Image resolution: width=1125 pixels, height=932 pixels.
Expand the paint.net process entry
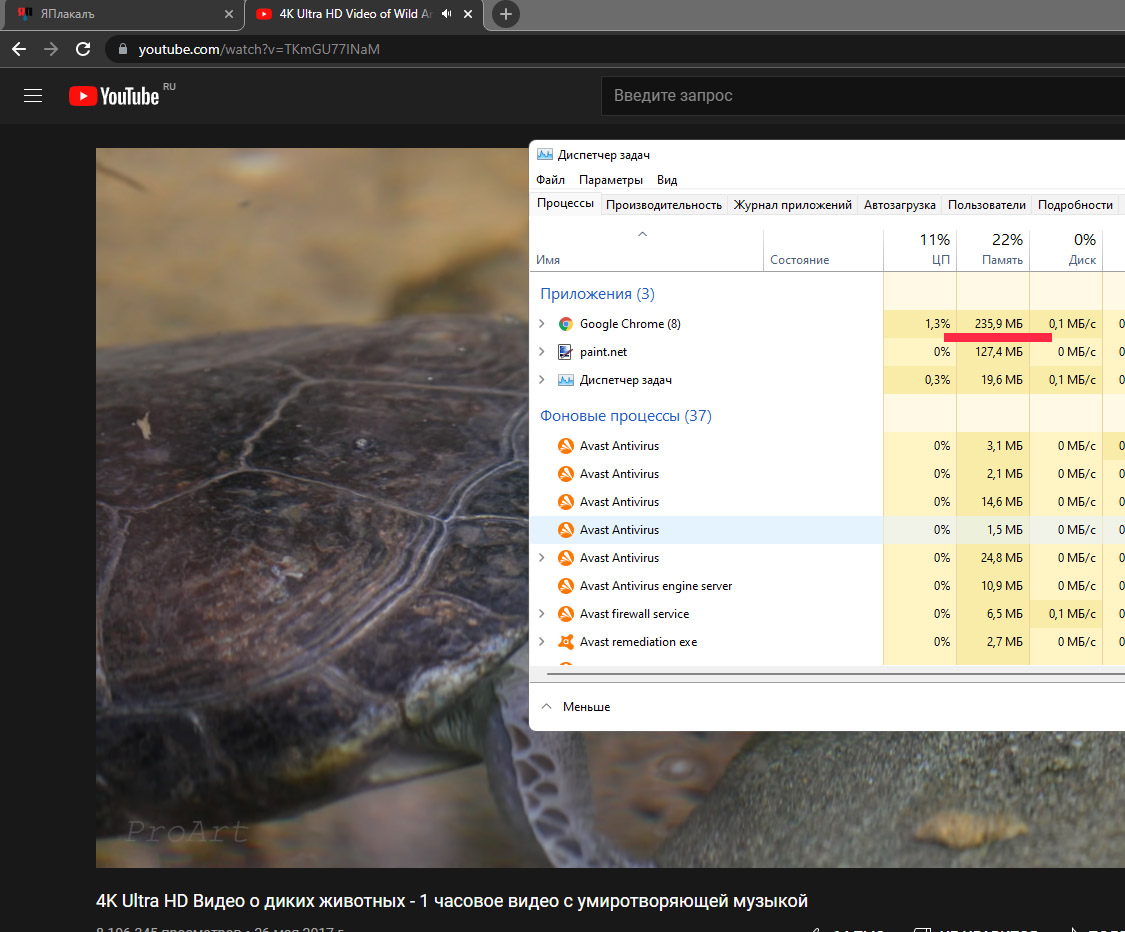click(542, 352)
